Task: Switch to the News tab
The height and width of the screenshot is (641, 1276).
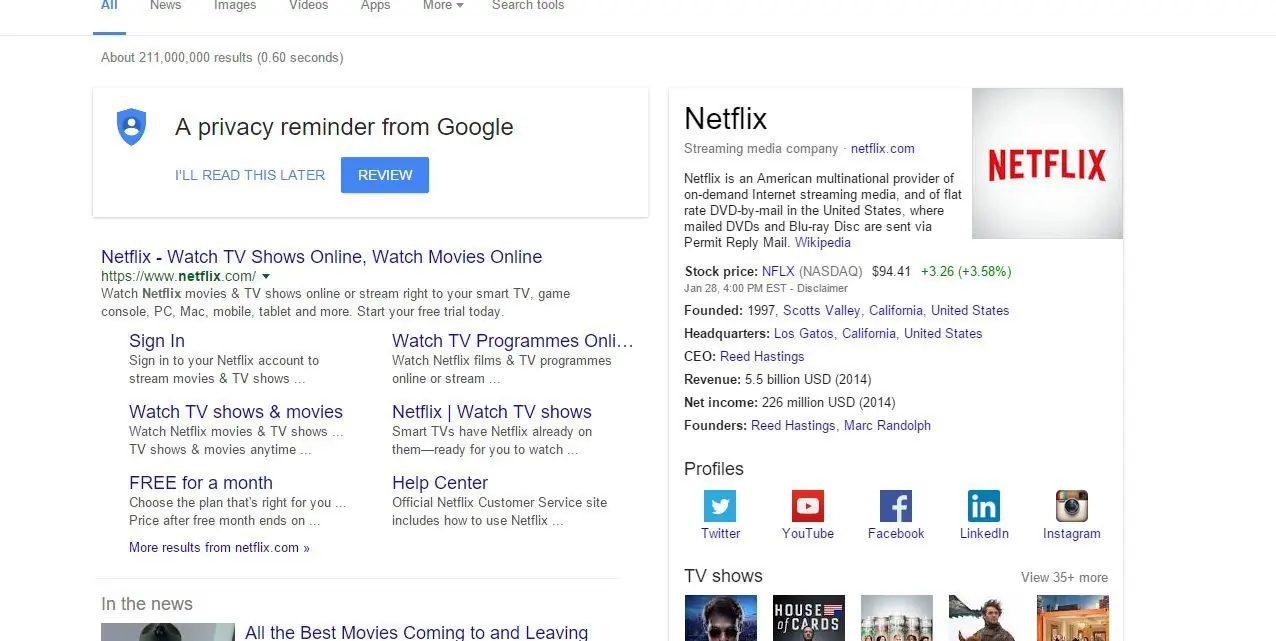Action: point(166,6)
